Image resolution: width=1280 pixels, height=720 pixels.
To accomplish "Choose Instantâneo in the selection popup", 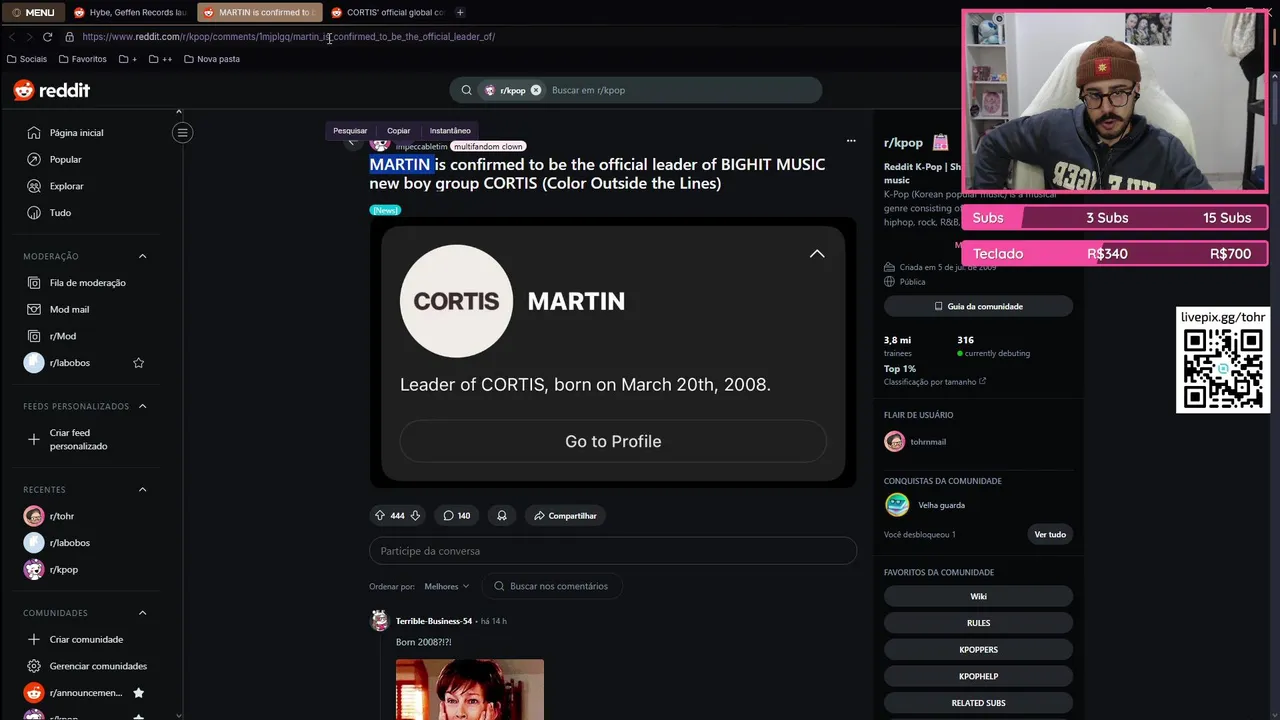I will [450, 131].
